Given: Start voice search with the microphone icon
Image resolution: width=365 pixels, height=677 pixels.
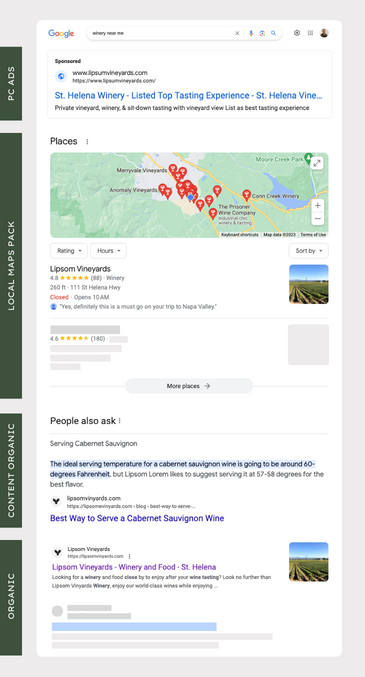Looking at the screenshot, I should (x=251, y=33).
